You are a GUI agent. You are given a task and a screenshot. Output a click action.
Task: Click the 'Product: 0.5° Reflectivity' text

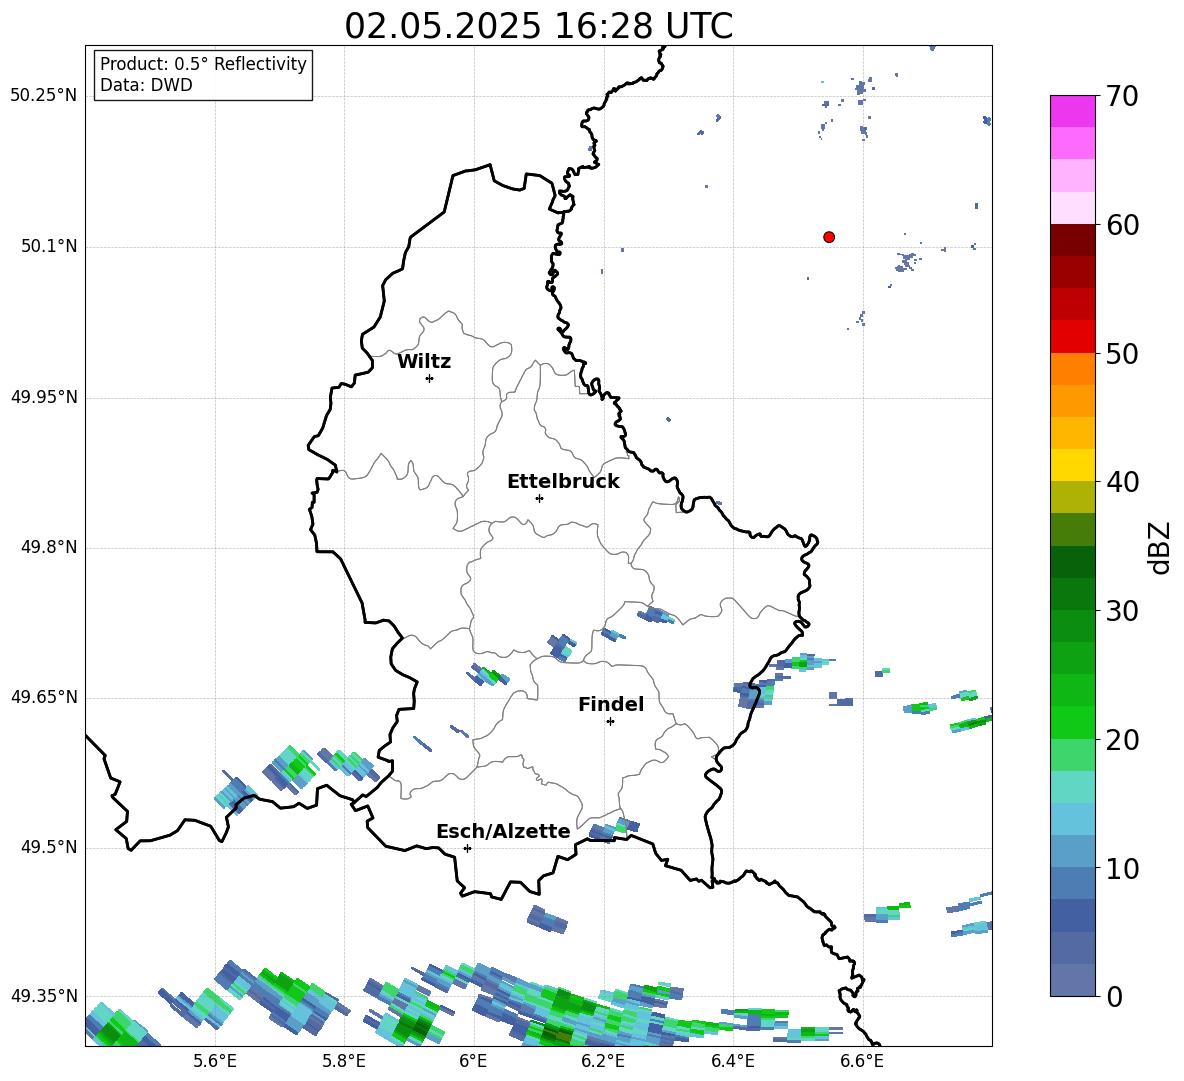point(203,64)
